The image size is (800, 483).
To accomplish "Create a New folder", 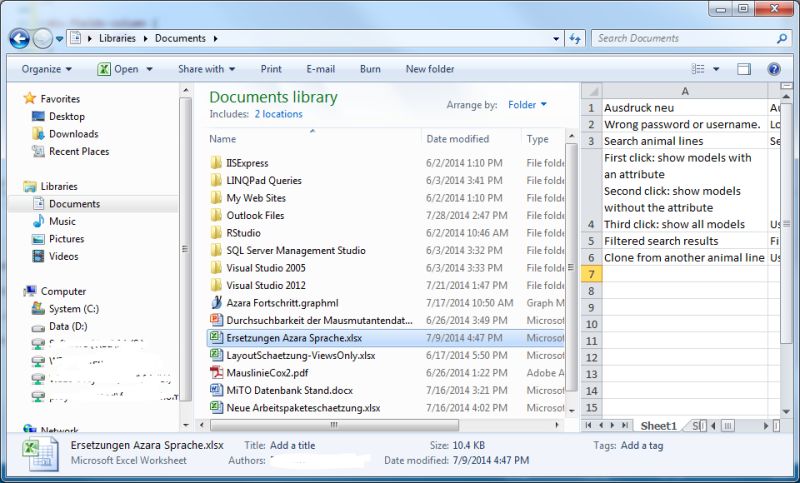I will coord(430,69).
